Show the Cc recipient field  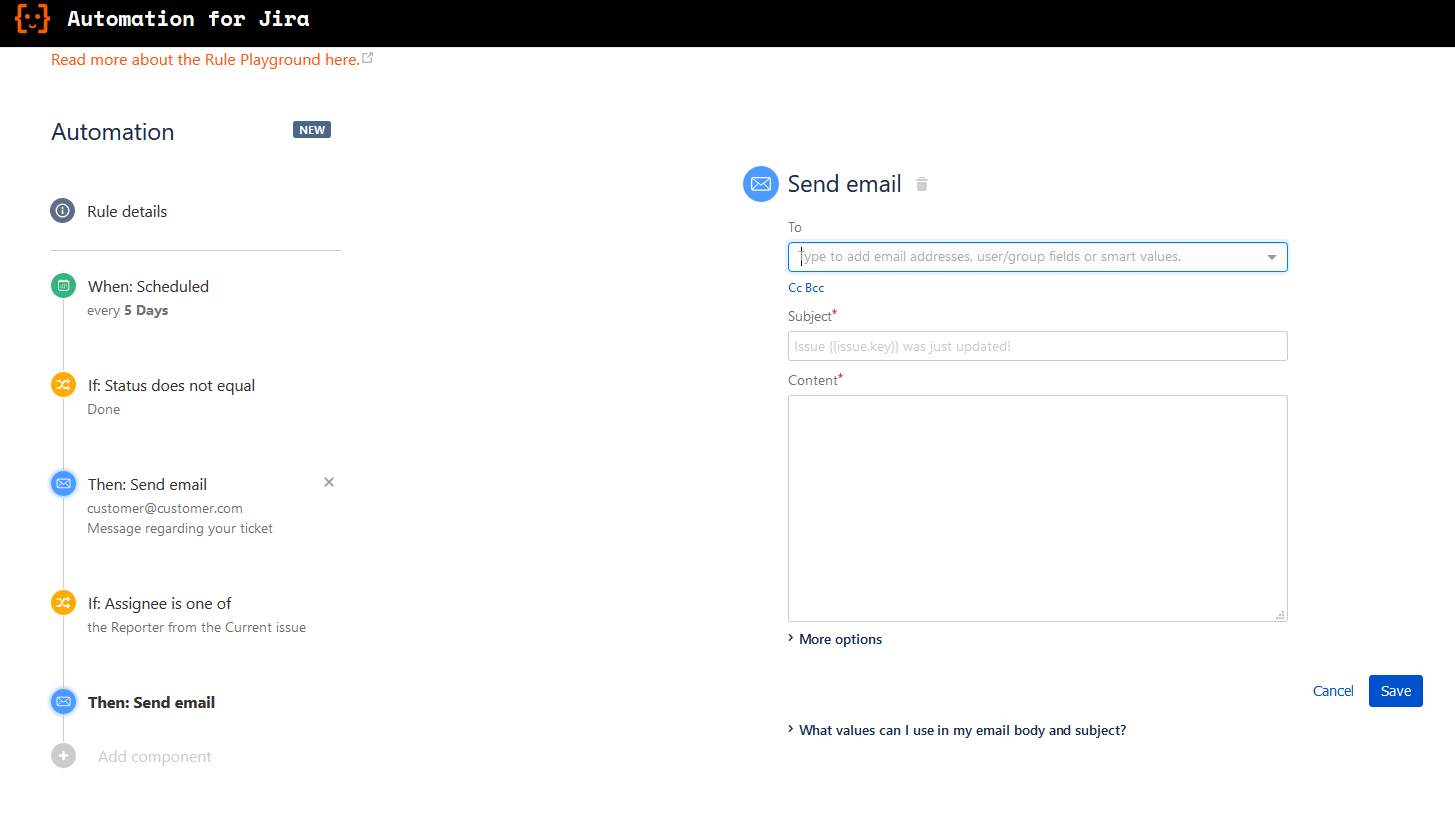795,287
